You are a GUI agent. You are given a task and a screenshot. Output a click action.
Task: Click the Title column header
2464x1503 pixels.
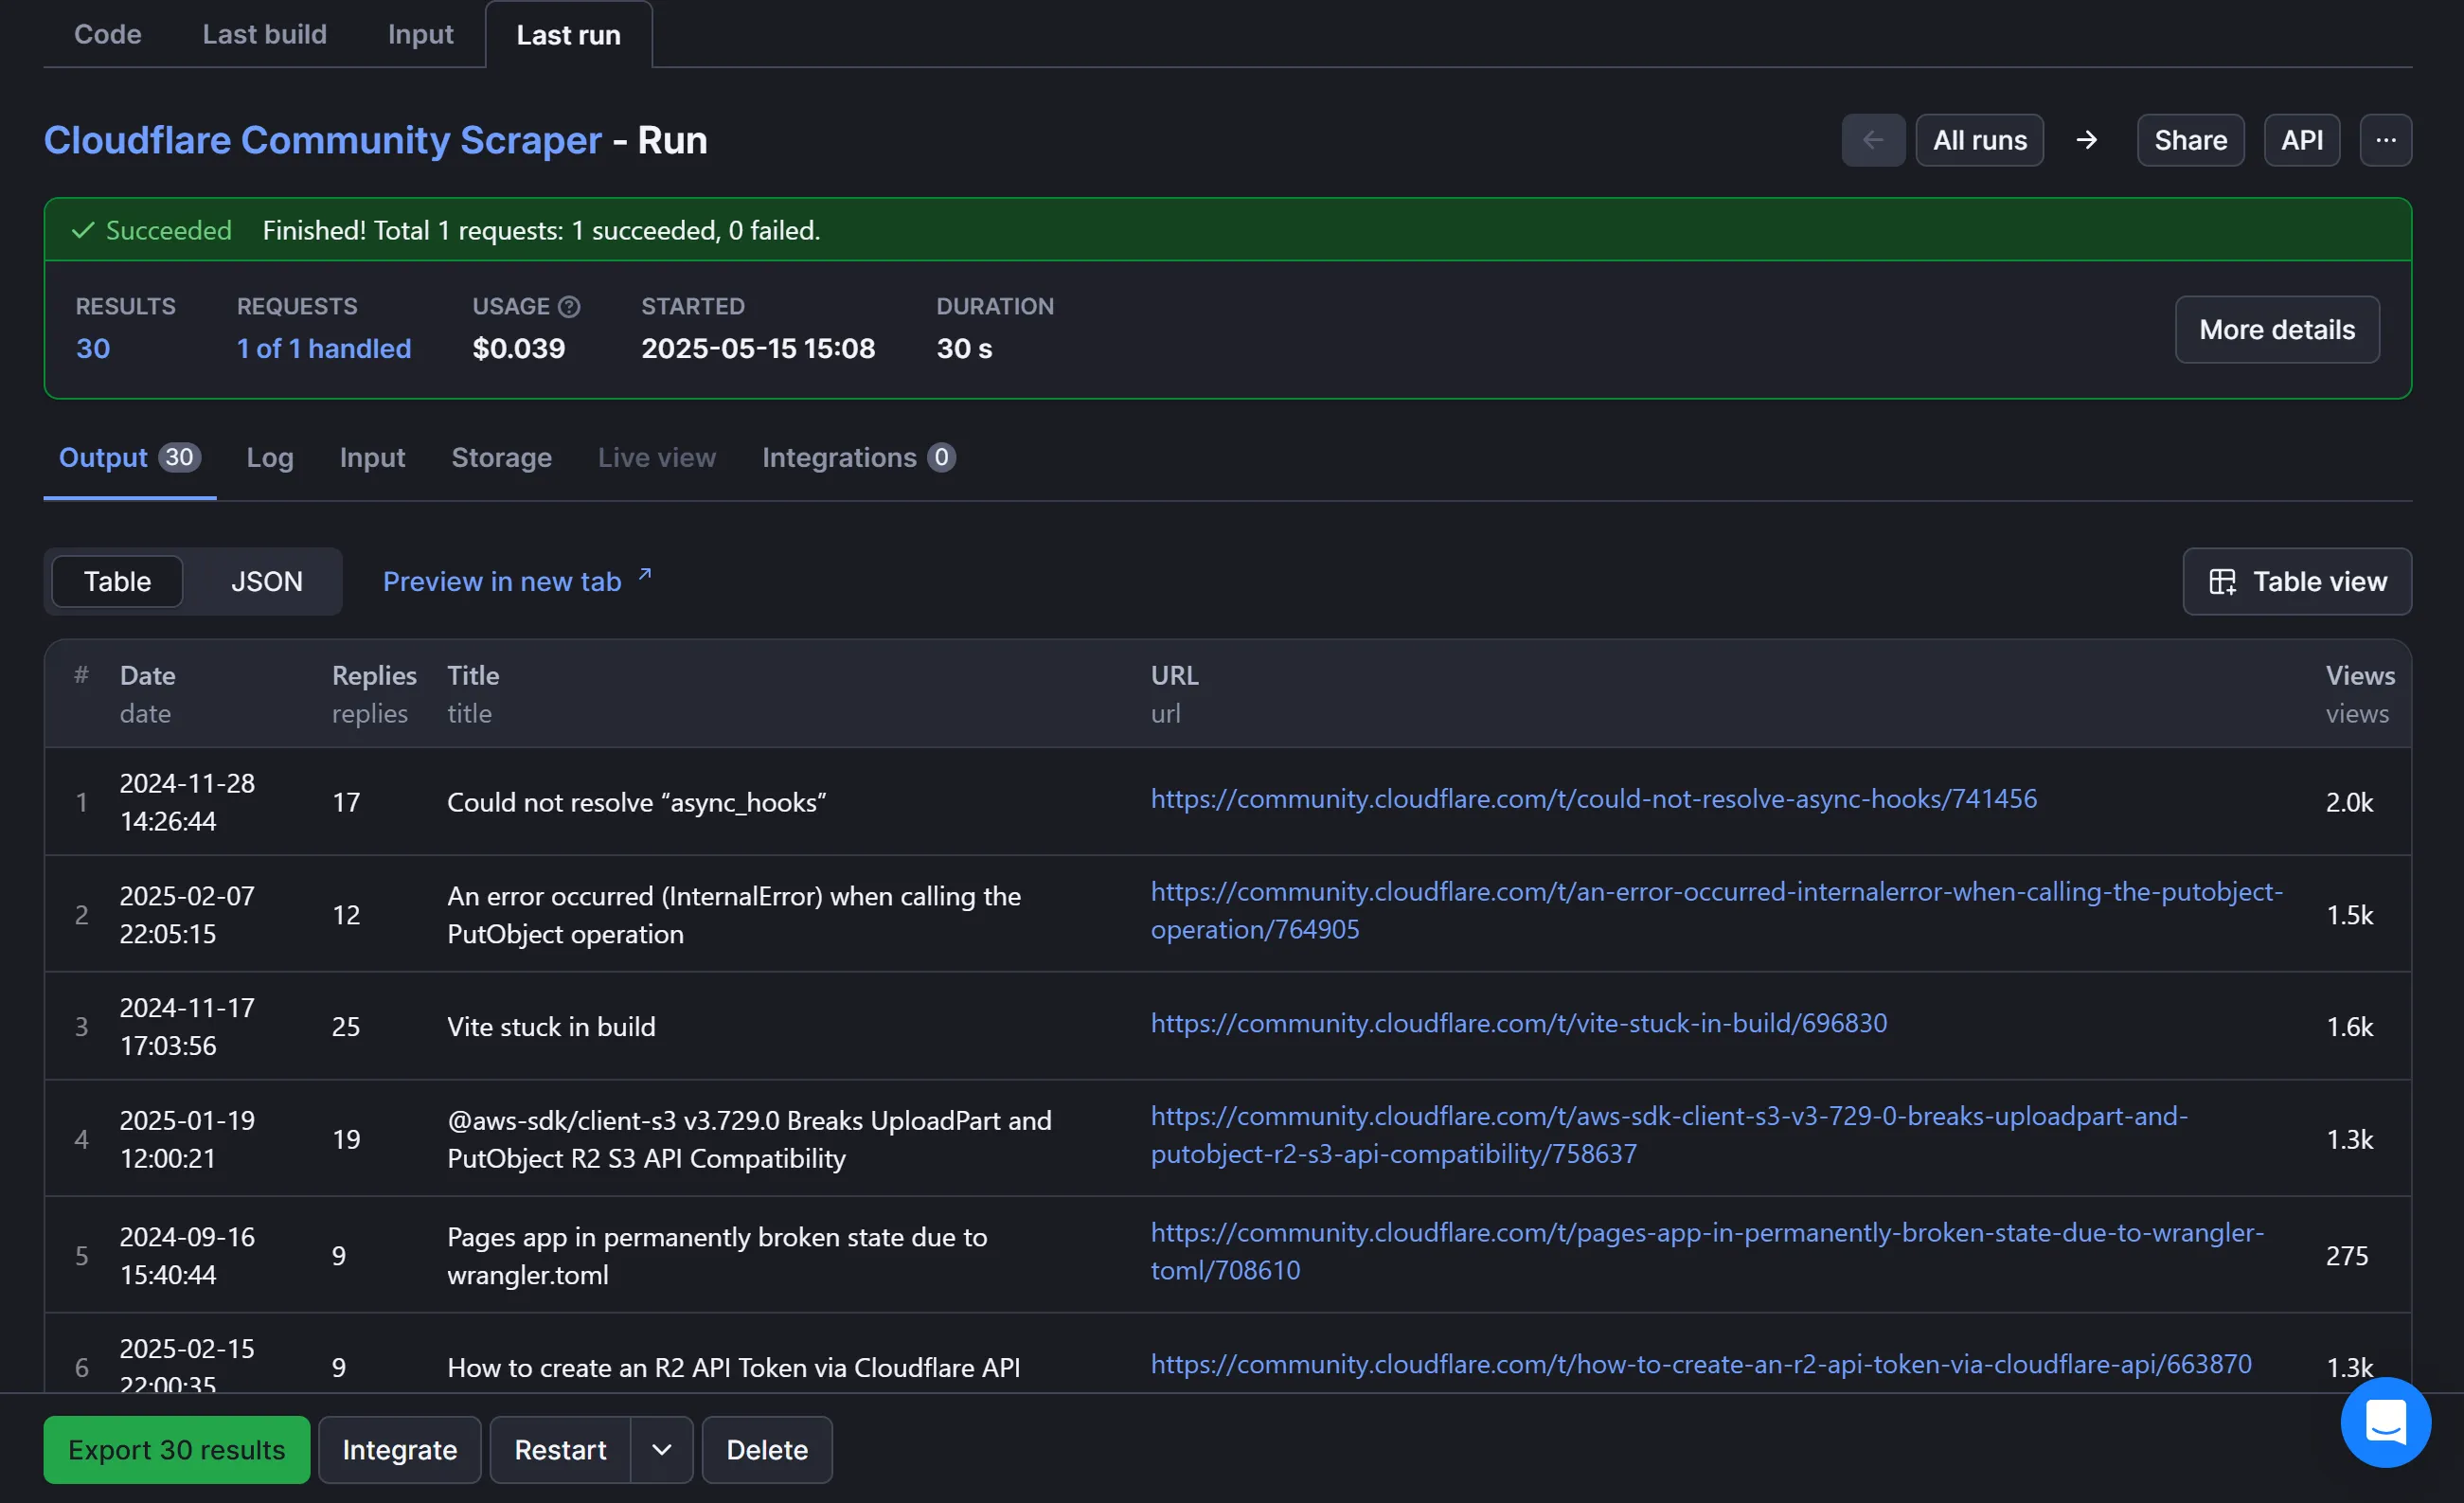click(x=472, y=675)
